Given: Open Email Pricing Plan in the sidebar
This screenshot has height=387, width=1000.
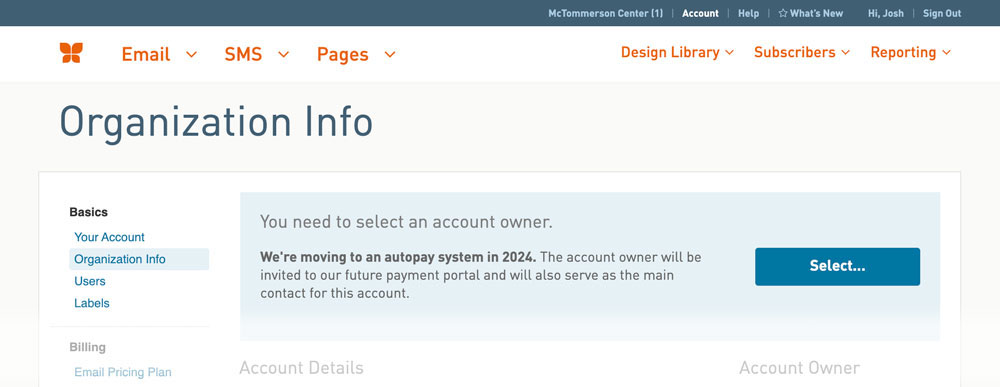Looking at the screenshot, I should (x=122, y=372).
